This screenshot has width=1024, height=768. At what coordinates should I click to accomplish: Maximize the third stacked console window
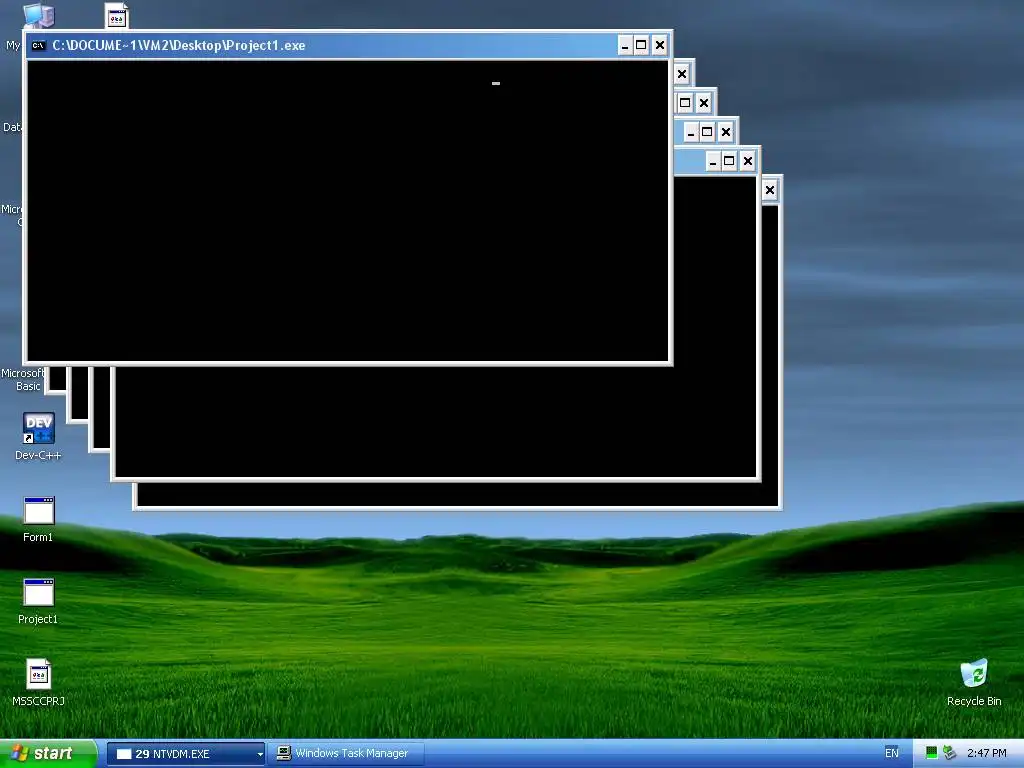pos(685,103)
